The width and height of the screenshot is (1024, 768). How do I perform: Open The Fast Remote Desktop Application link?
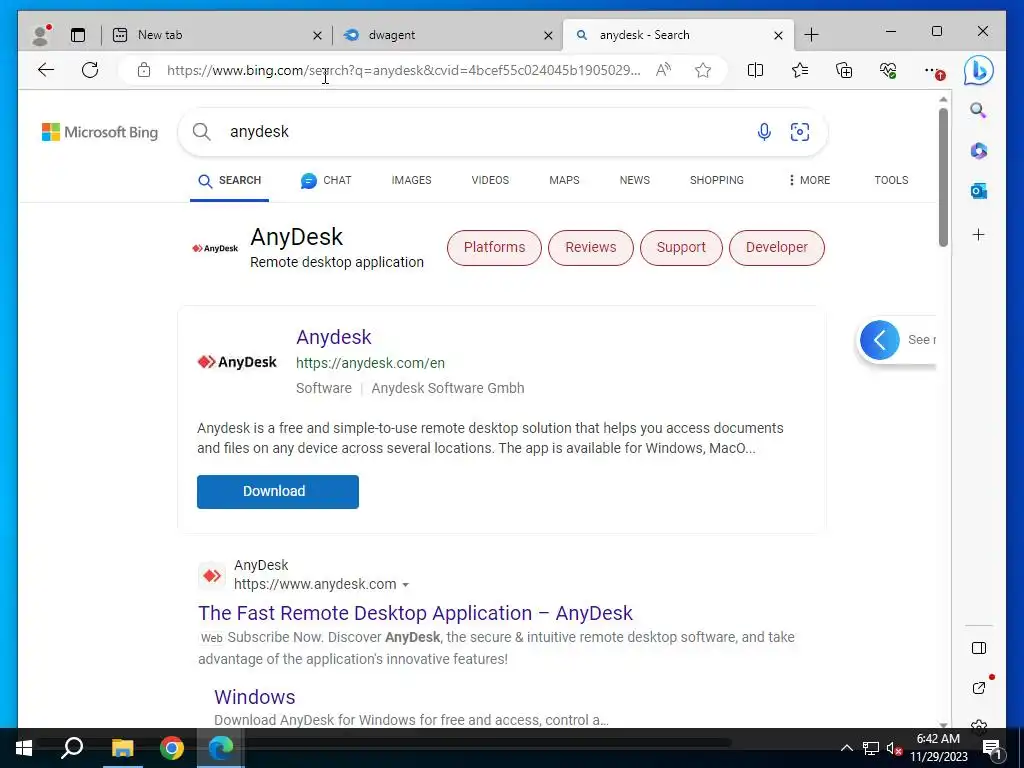pyautogui.click(x=415, y=613)
